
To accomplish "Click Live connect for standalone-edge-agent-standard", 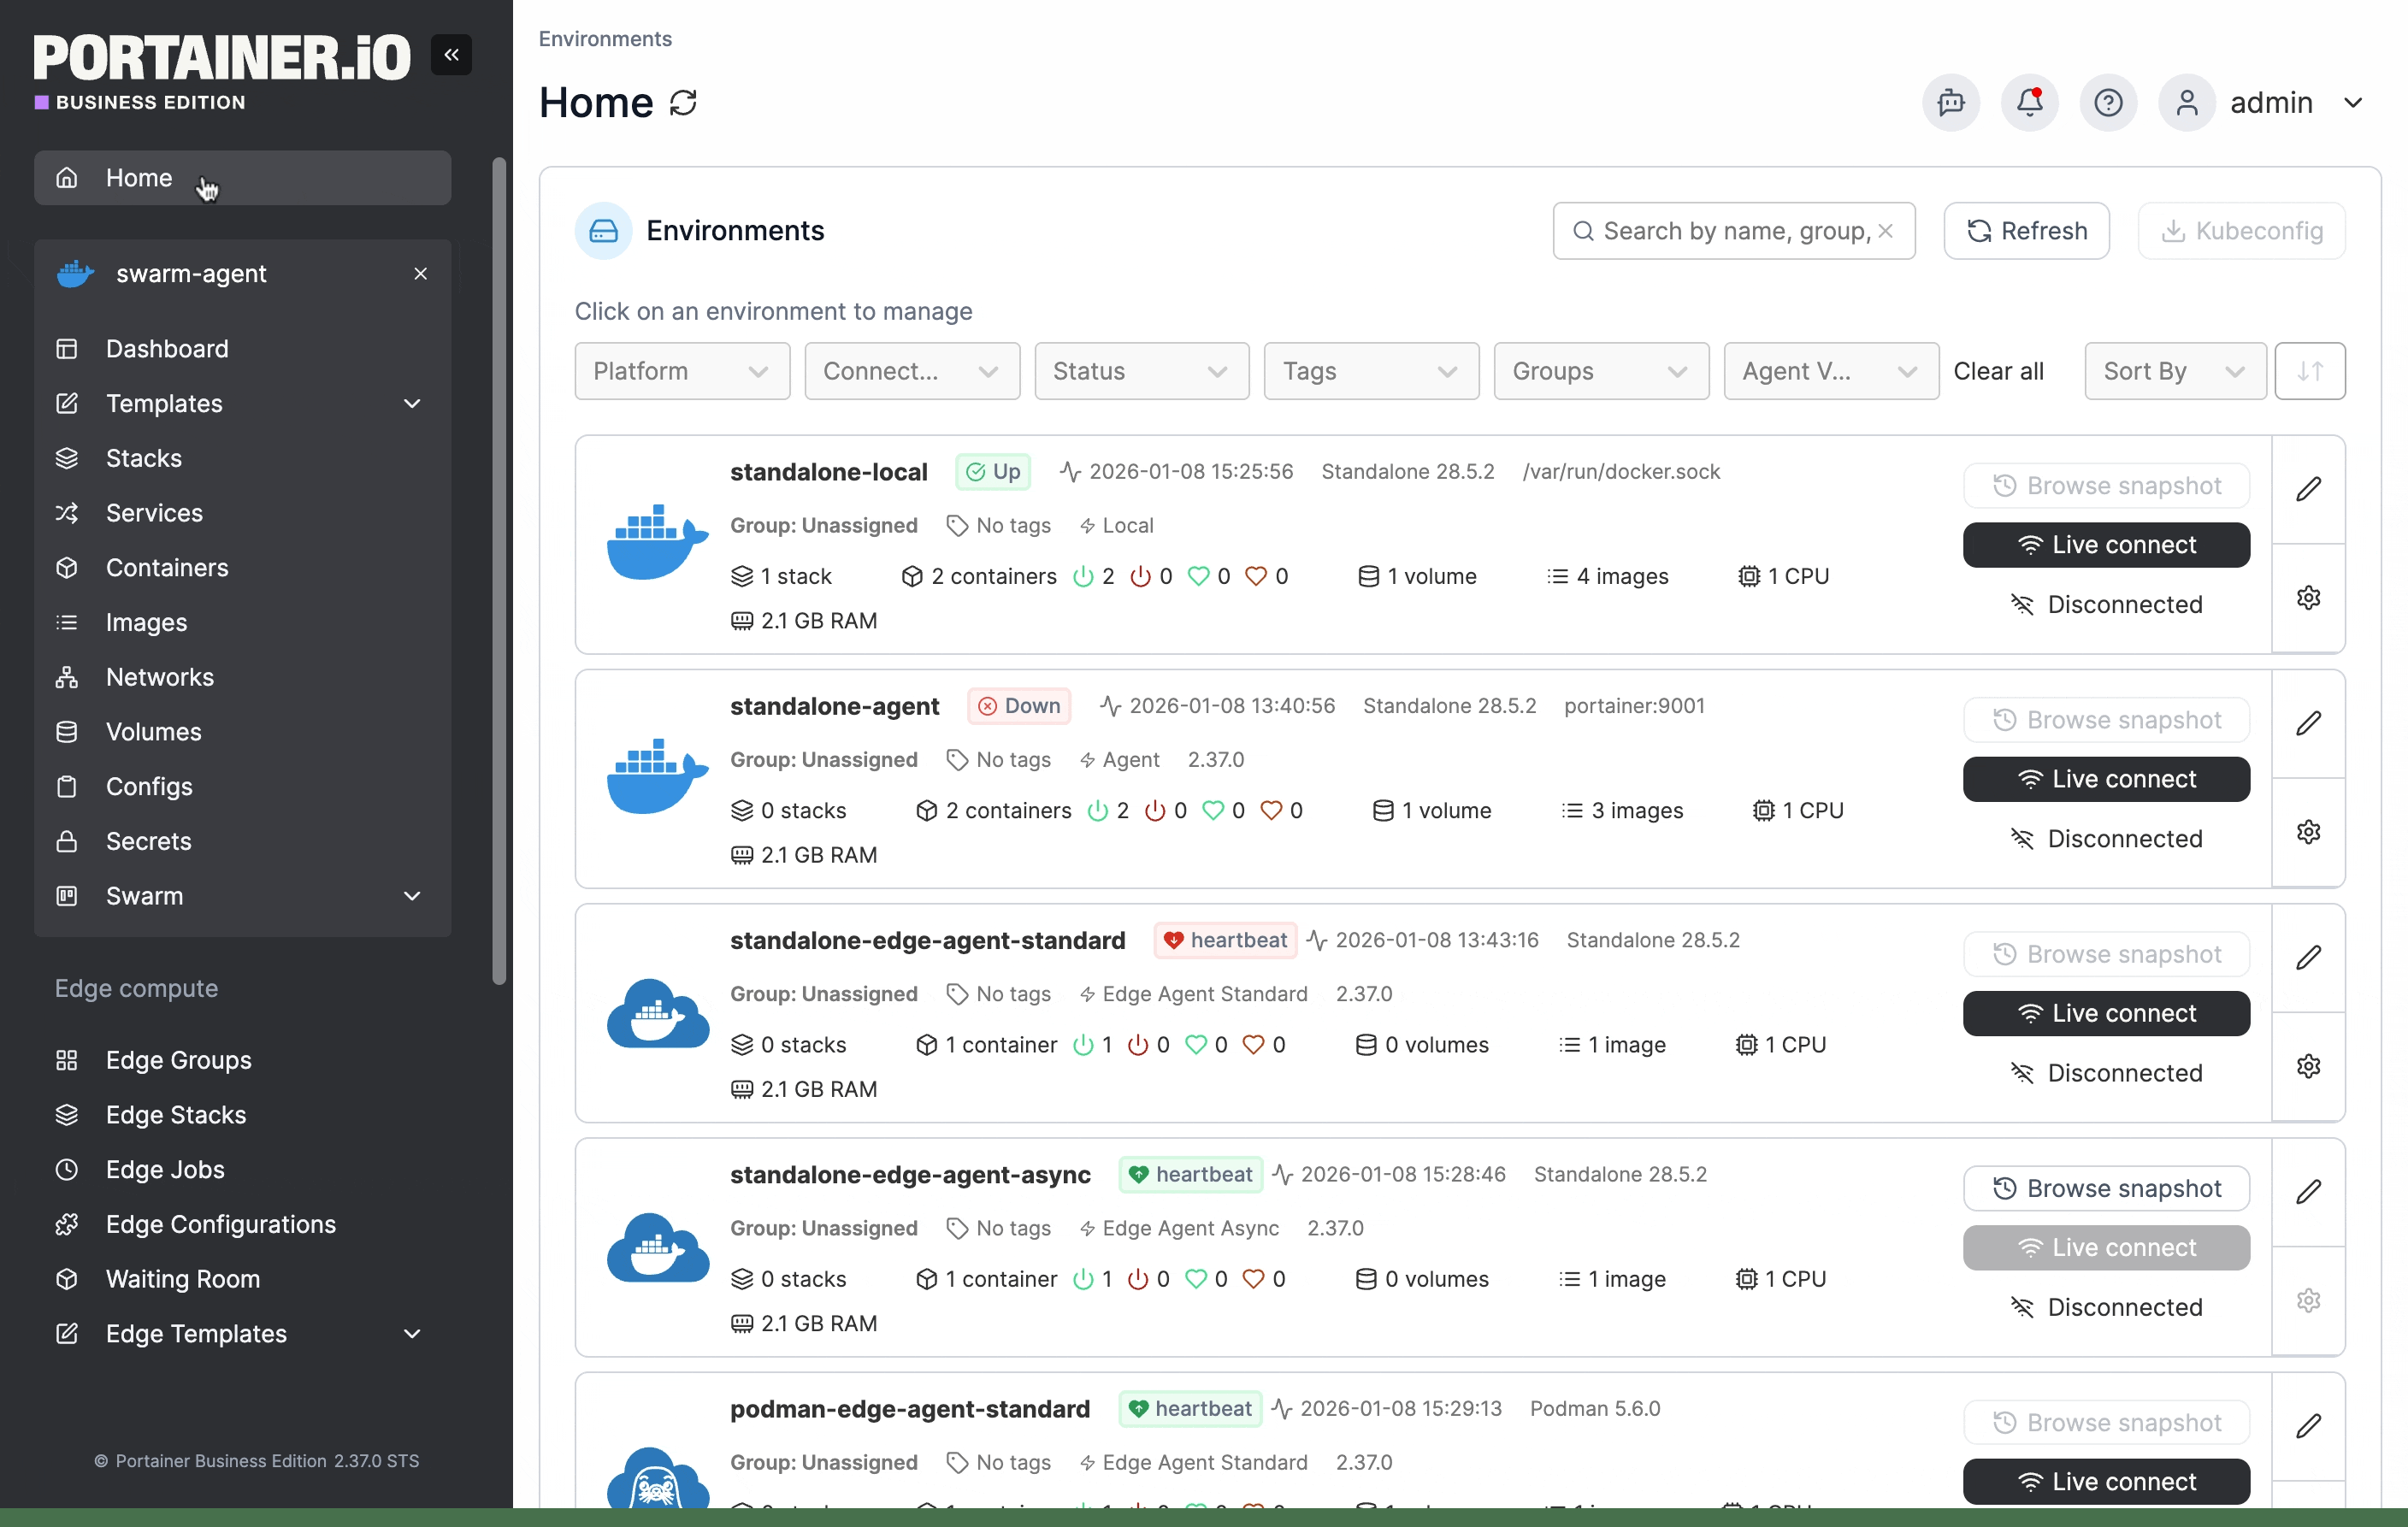I will [2105, 1013].
